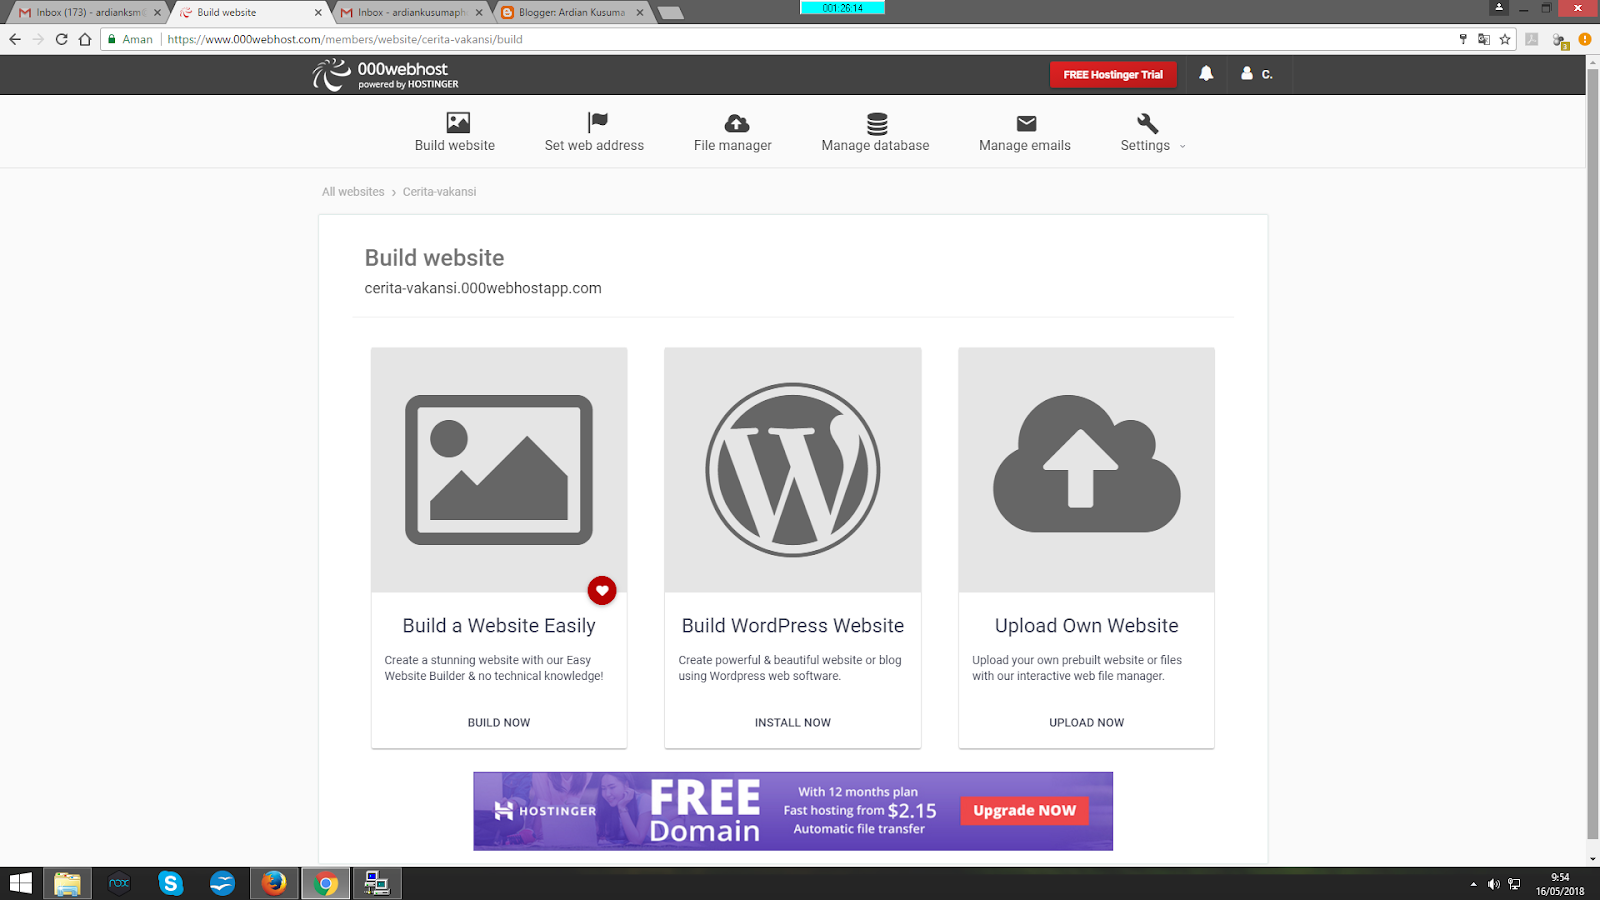The height and width of the screenshot is (900, 1600).
Task: Open File Explorer from the taskbar
Action: point(67,883)
